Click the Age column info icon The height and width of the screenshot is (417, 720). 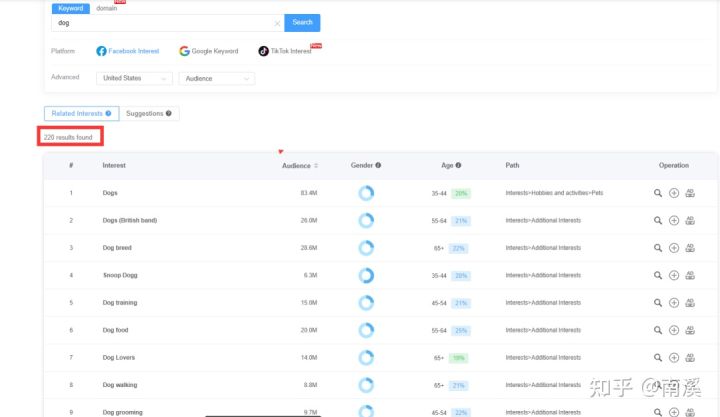coord(458,165)
